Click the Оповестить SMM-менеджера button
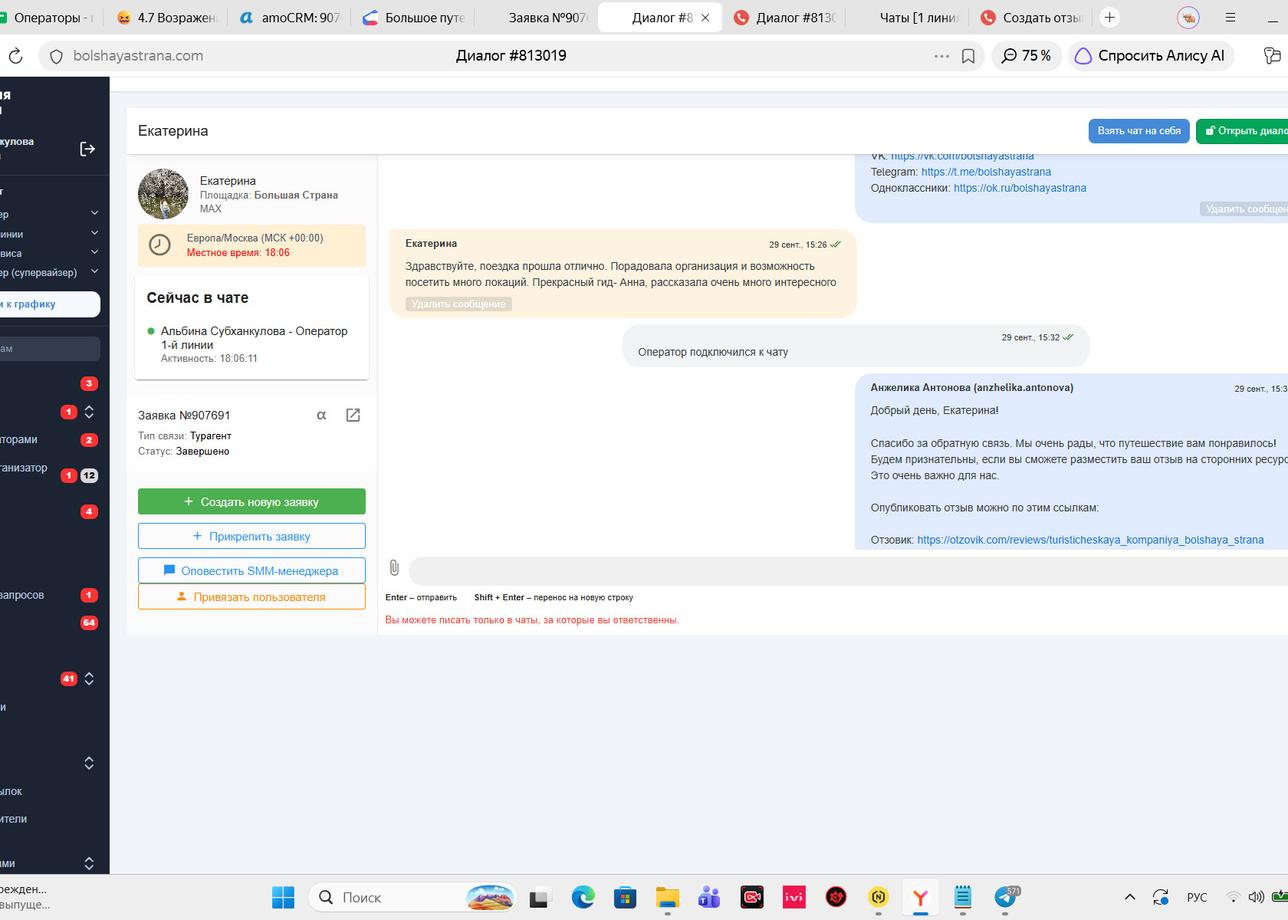Screen dimensions: 1288x920 click(252, 571)
